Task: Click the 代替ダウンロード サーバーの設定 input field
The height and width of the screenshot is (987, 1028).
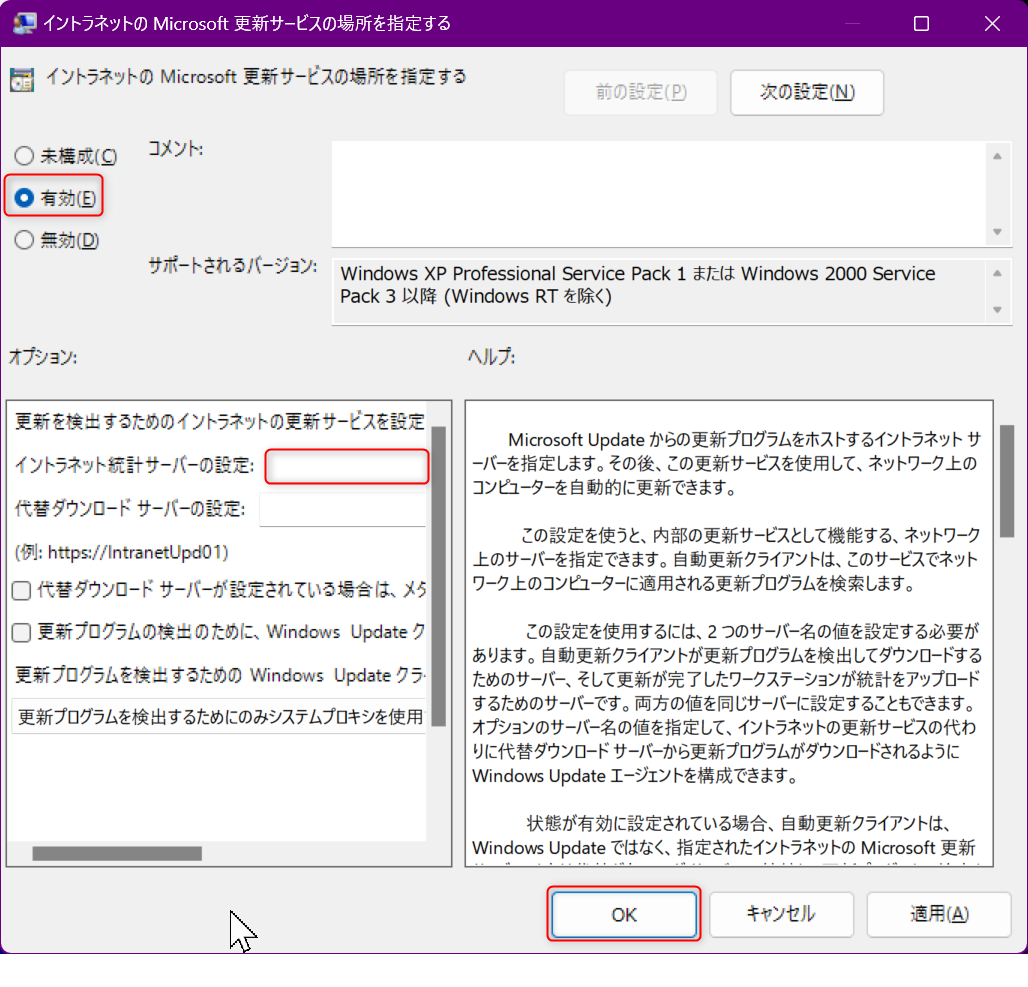Action: [x=343, y=509]
